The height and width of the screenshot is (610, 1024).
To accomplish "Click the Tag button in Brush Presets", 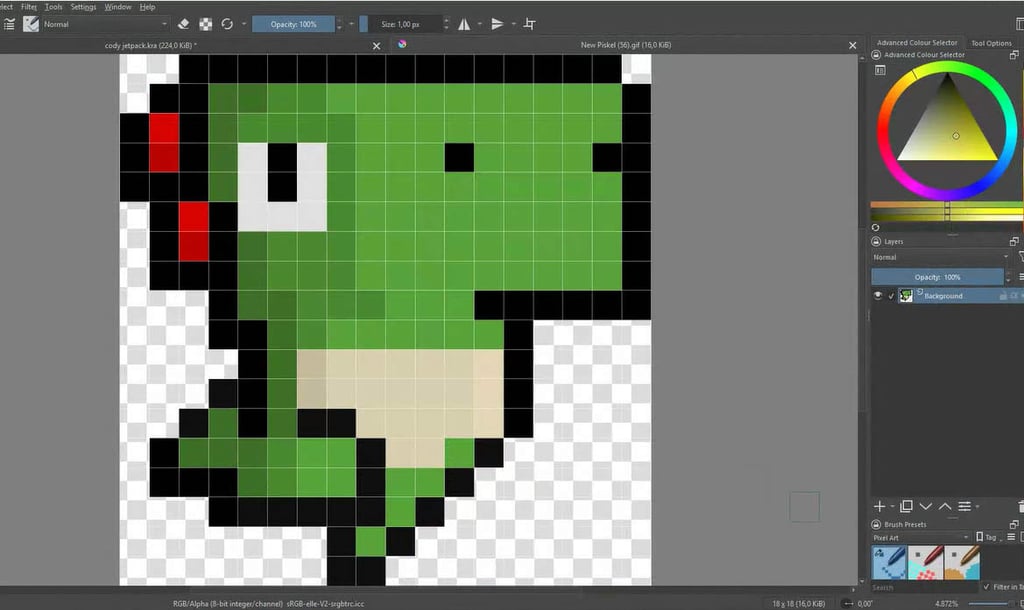I will (989, 538).
